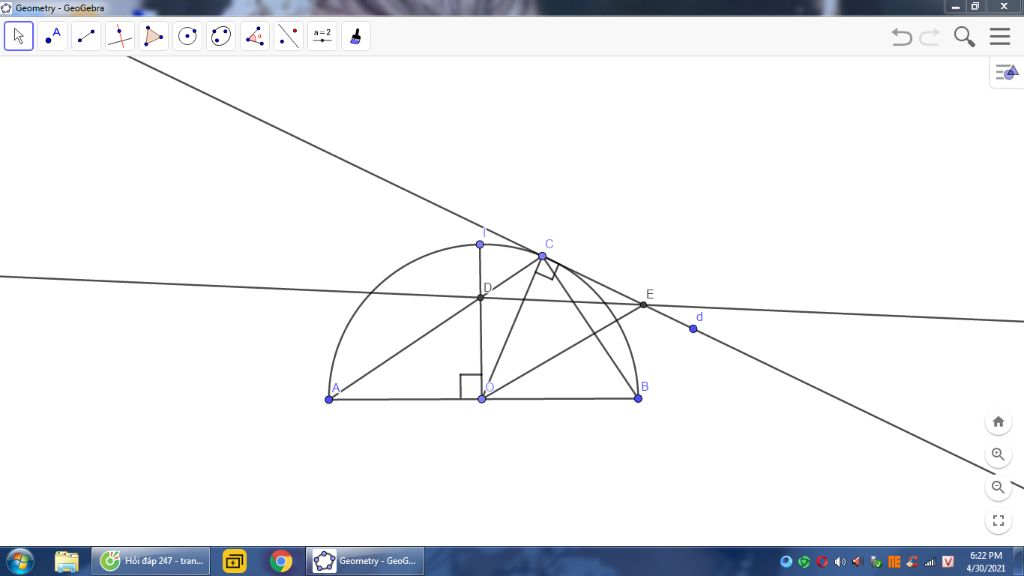The image size is (1024, 576).
Task: Undo the last construction step
Action: [901, 37]
